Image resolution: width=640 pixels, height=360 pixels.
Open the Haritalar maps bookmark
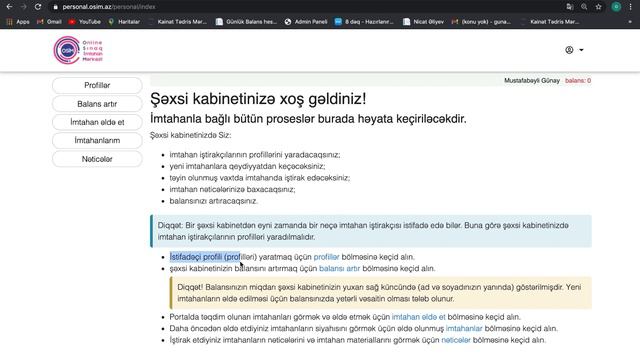click(124, 22)
